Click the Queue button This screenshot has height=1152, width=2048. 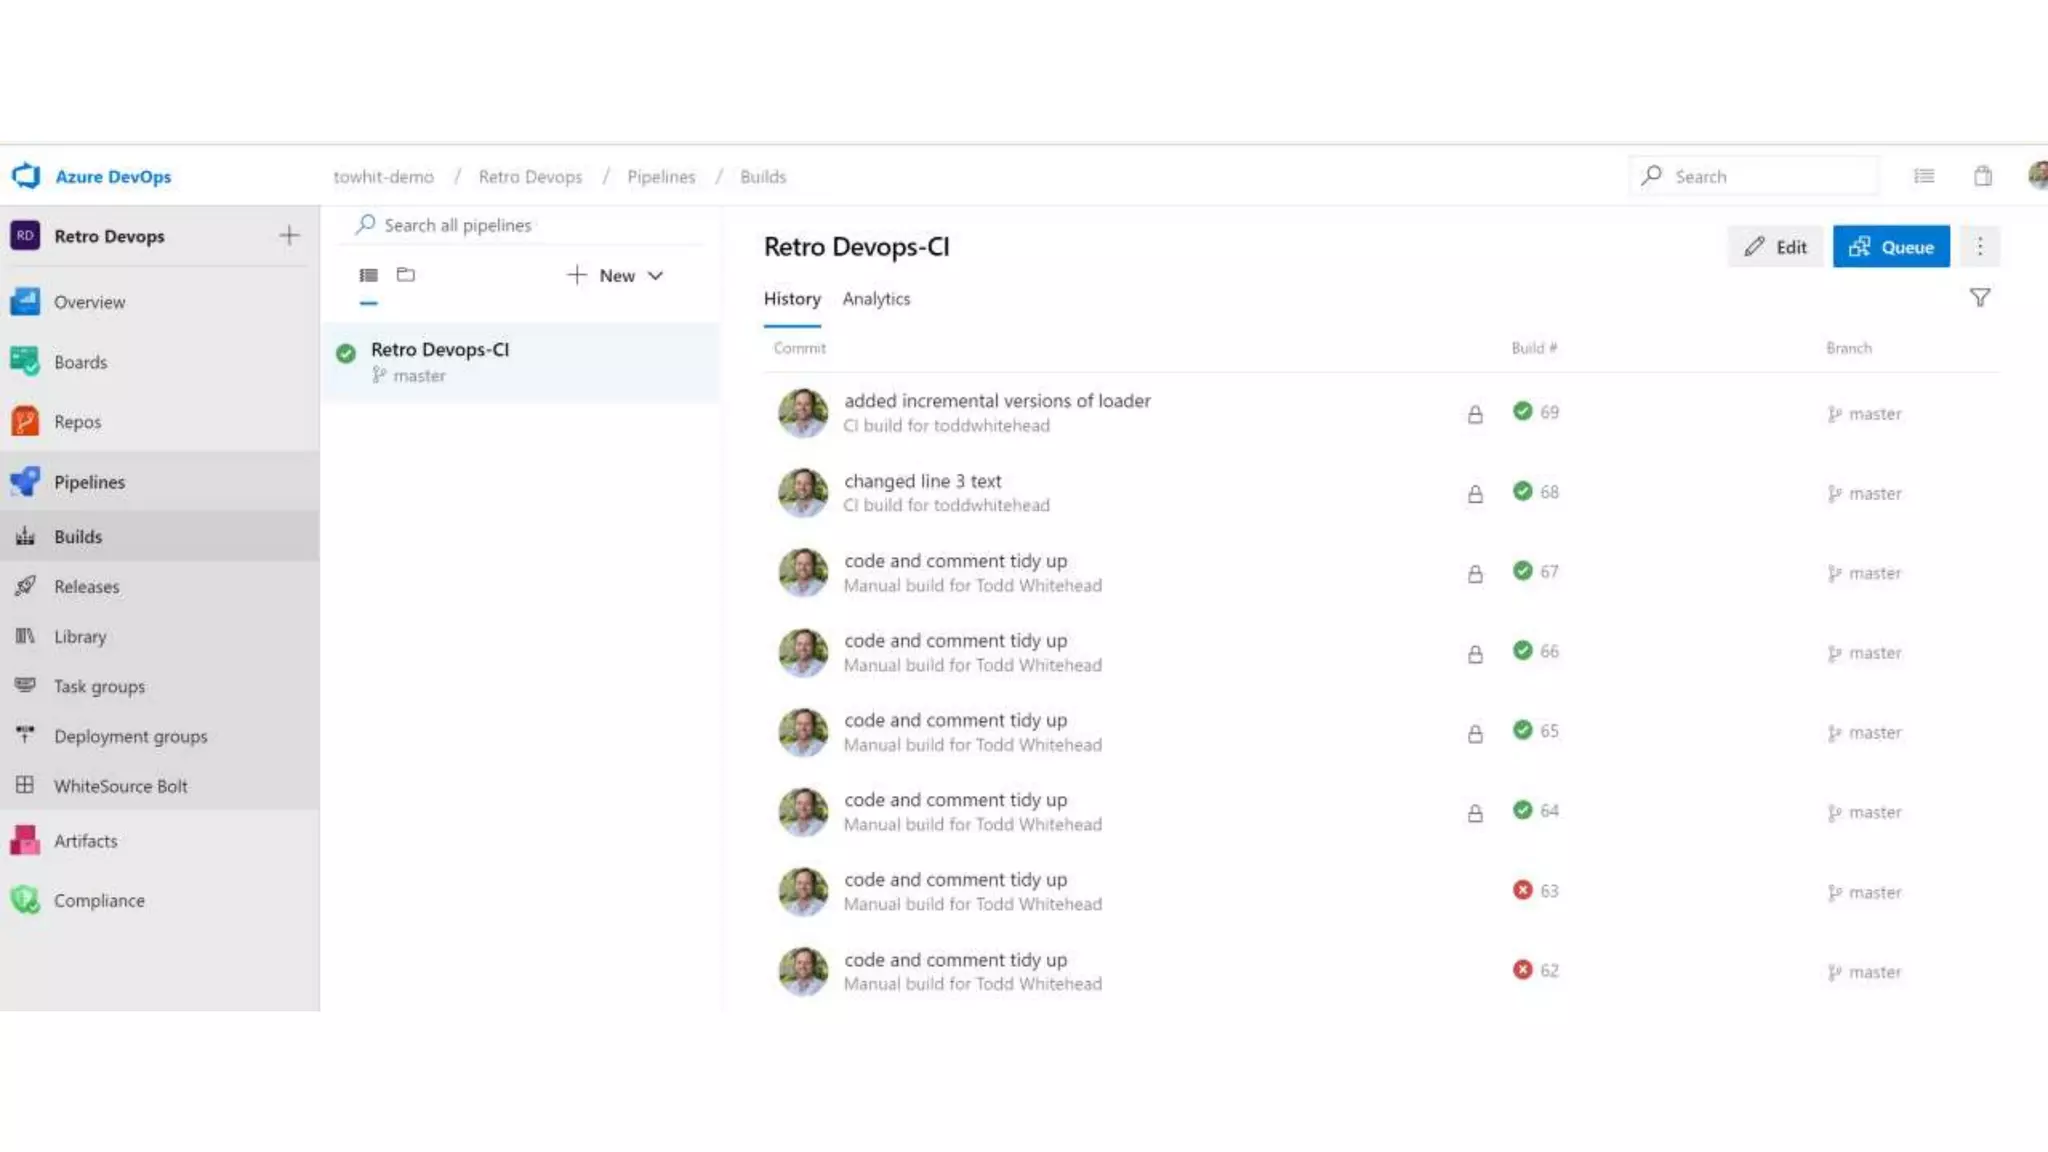coord(1890,247)
